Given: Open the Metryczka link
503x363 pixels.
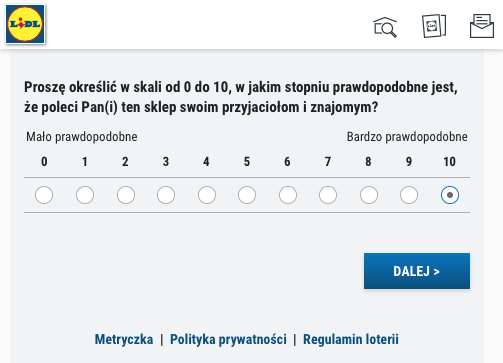Looking at the screenshot, I should pos(124,339).
